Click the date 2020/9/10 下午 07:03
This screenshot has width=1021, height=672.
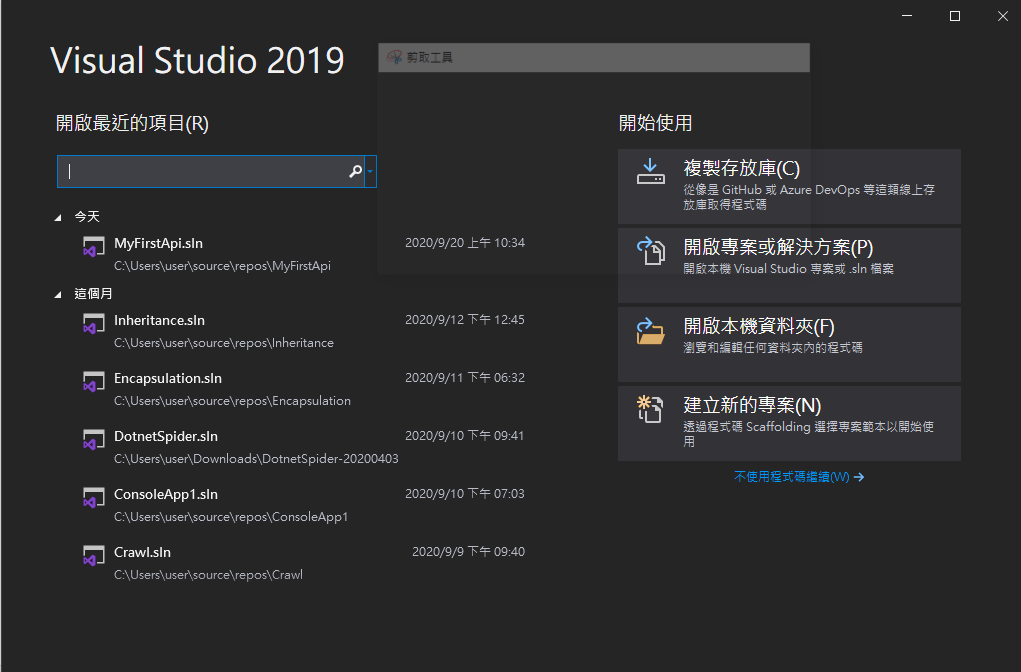[x=465, y=494]
